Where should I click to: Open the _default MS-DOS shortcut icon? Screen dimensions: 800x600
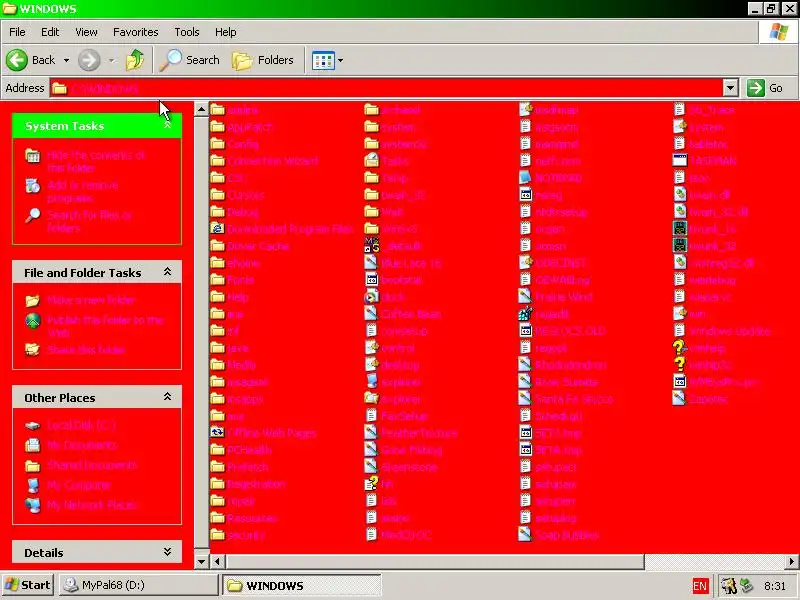(372, 246)
